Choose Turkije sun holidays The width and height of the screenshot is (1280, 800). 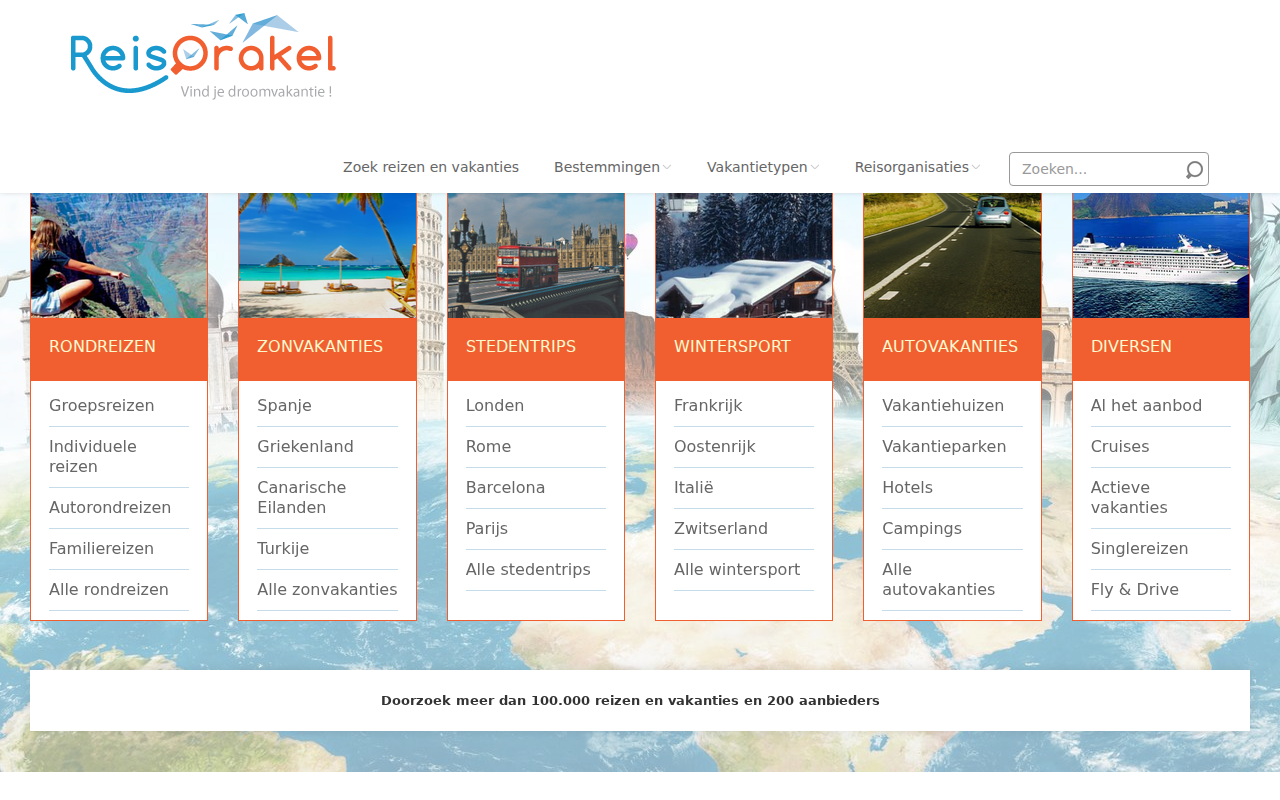point(283,549)
